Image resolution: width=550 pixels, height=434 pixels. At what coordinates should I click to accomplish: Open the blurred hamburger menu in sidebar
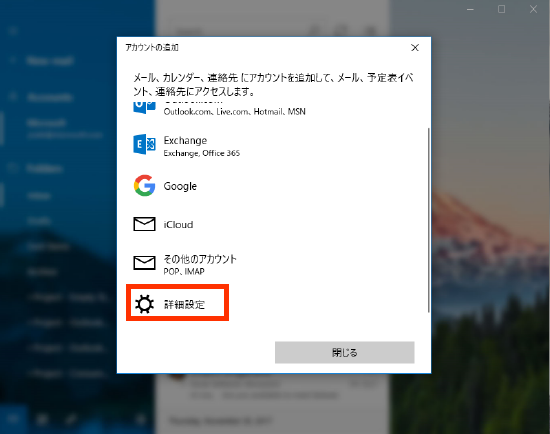click(13, 31)
